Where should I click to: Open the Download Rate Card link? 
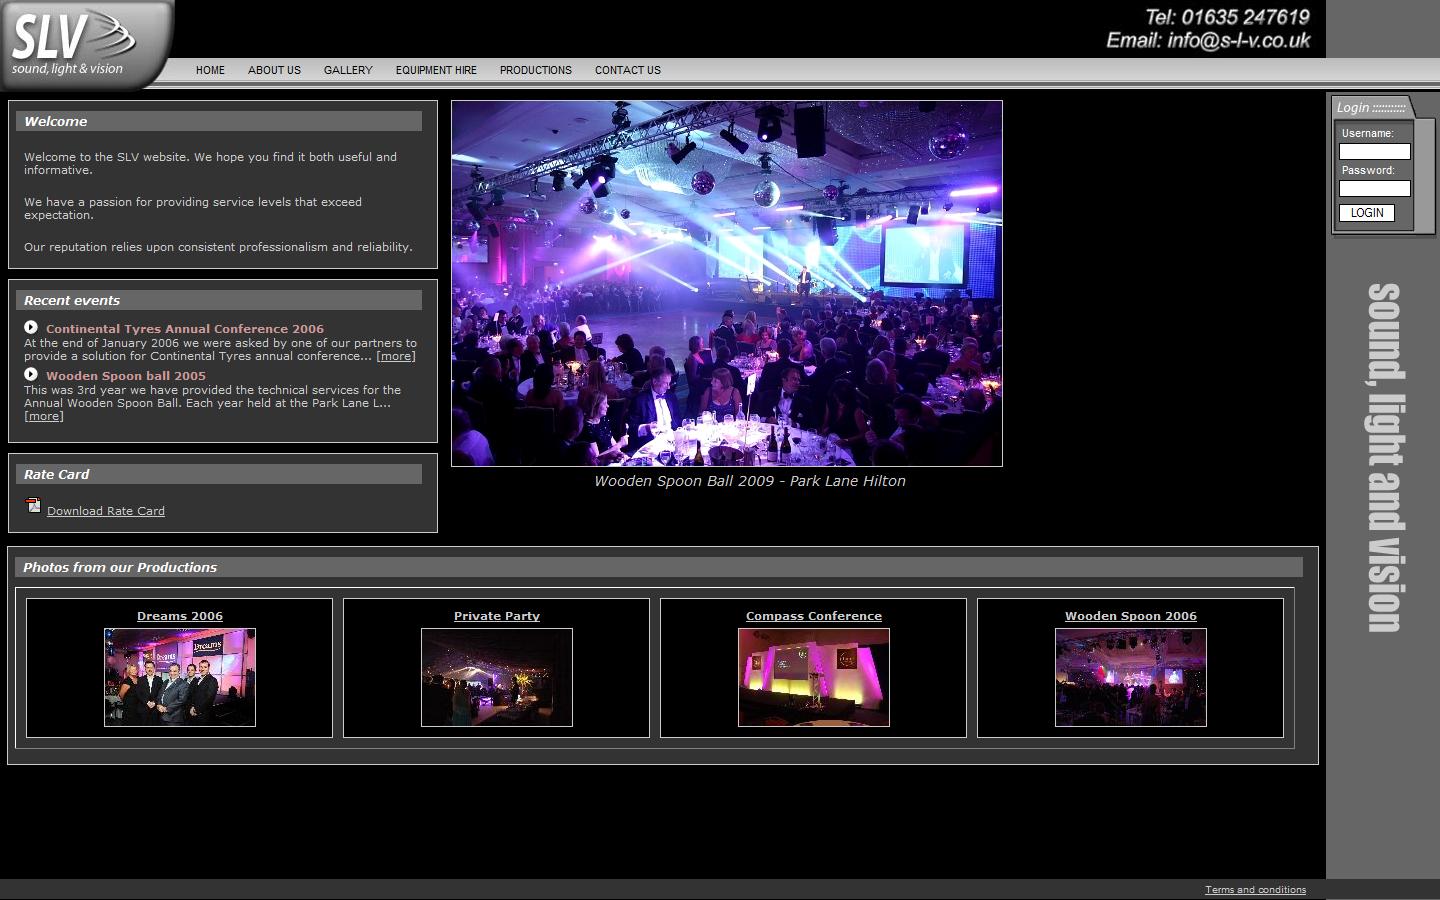pos(106,511)
